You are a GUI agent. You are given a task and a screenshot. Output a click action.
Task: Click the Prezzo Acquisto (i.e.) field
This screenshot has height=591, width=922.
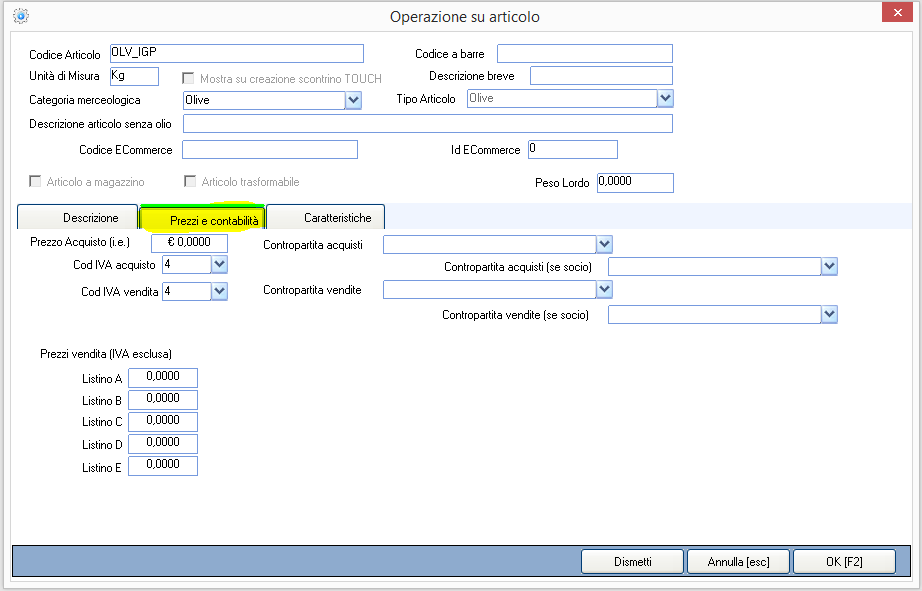tap(189, 243)
